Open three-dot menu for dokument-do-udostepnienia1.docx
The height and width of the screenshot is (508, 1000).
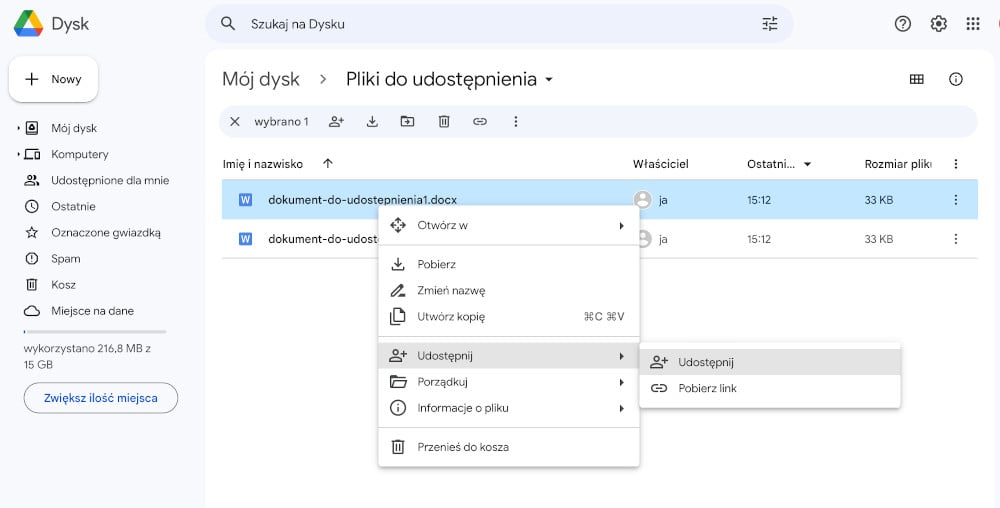(955, 200)
